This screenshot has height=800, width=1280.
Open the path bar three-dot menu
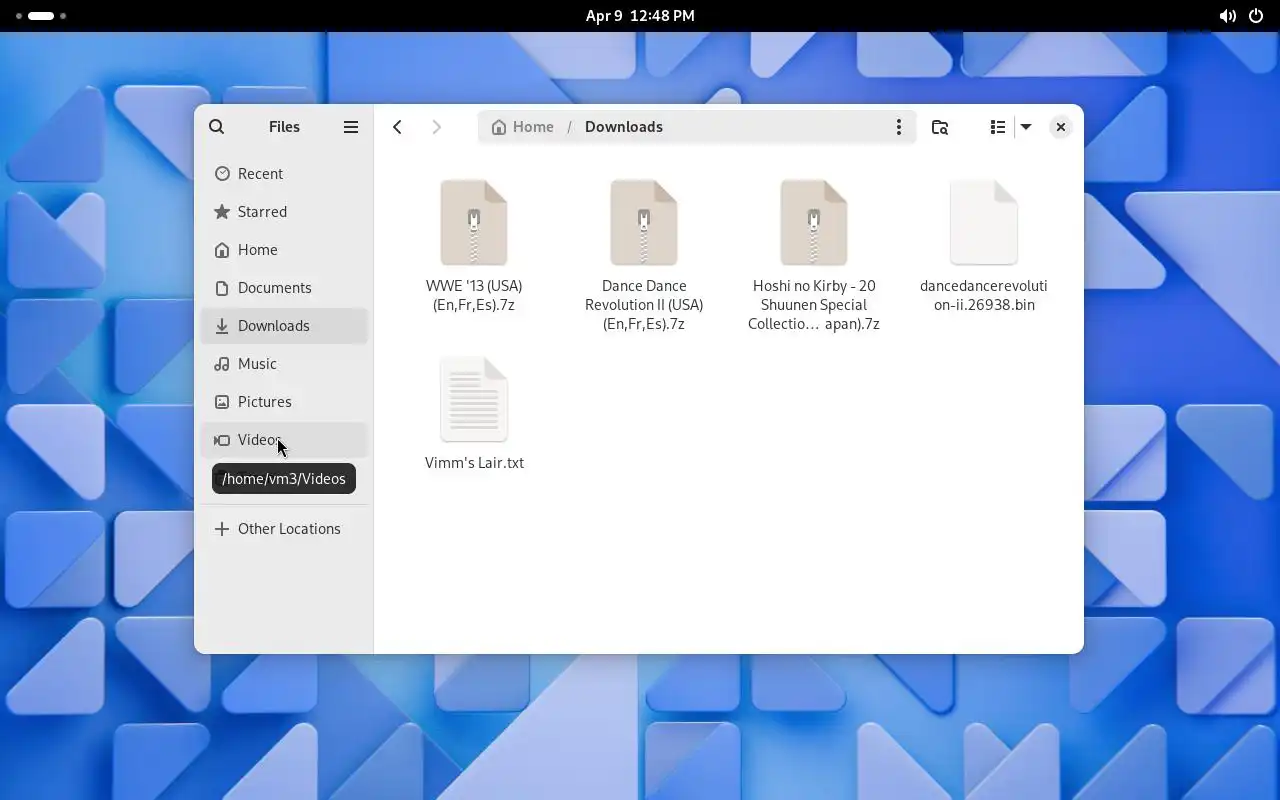pyautogui.click(x=898, y=127)
